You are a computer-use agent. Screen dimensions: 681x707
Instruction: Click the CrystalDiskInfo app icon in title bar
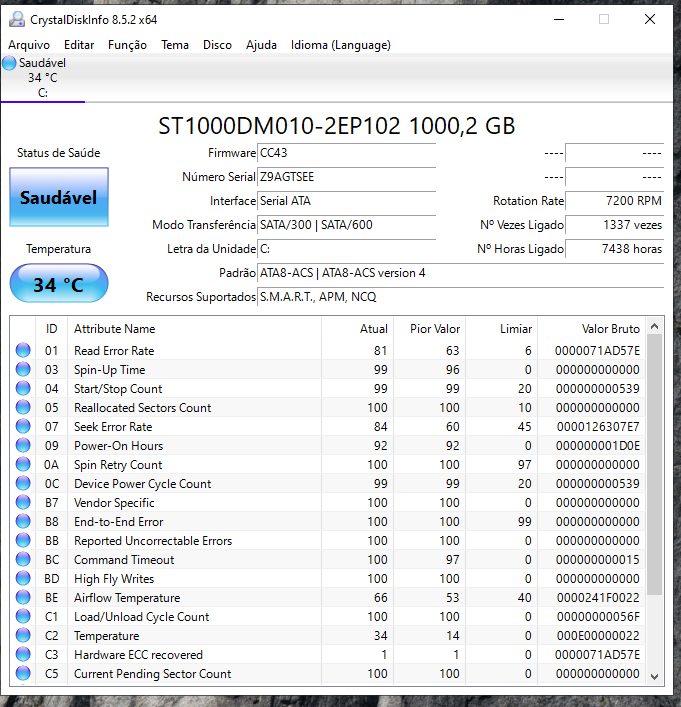(17, 19)
